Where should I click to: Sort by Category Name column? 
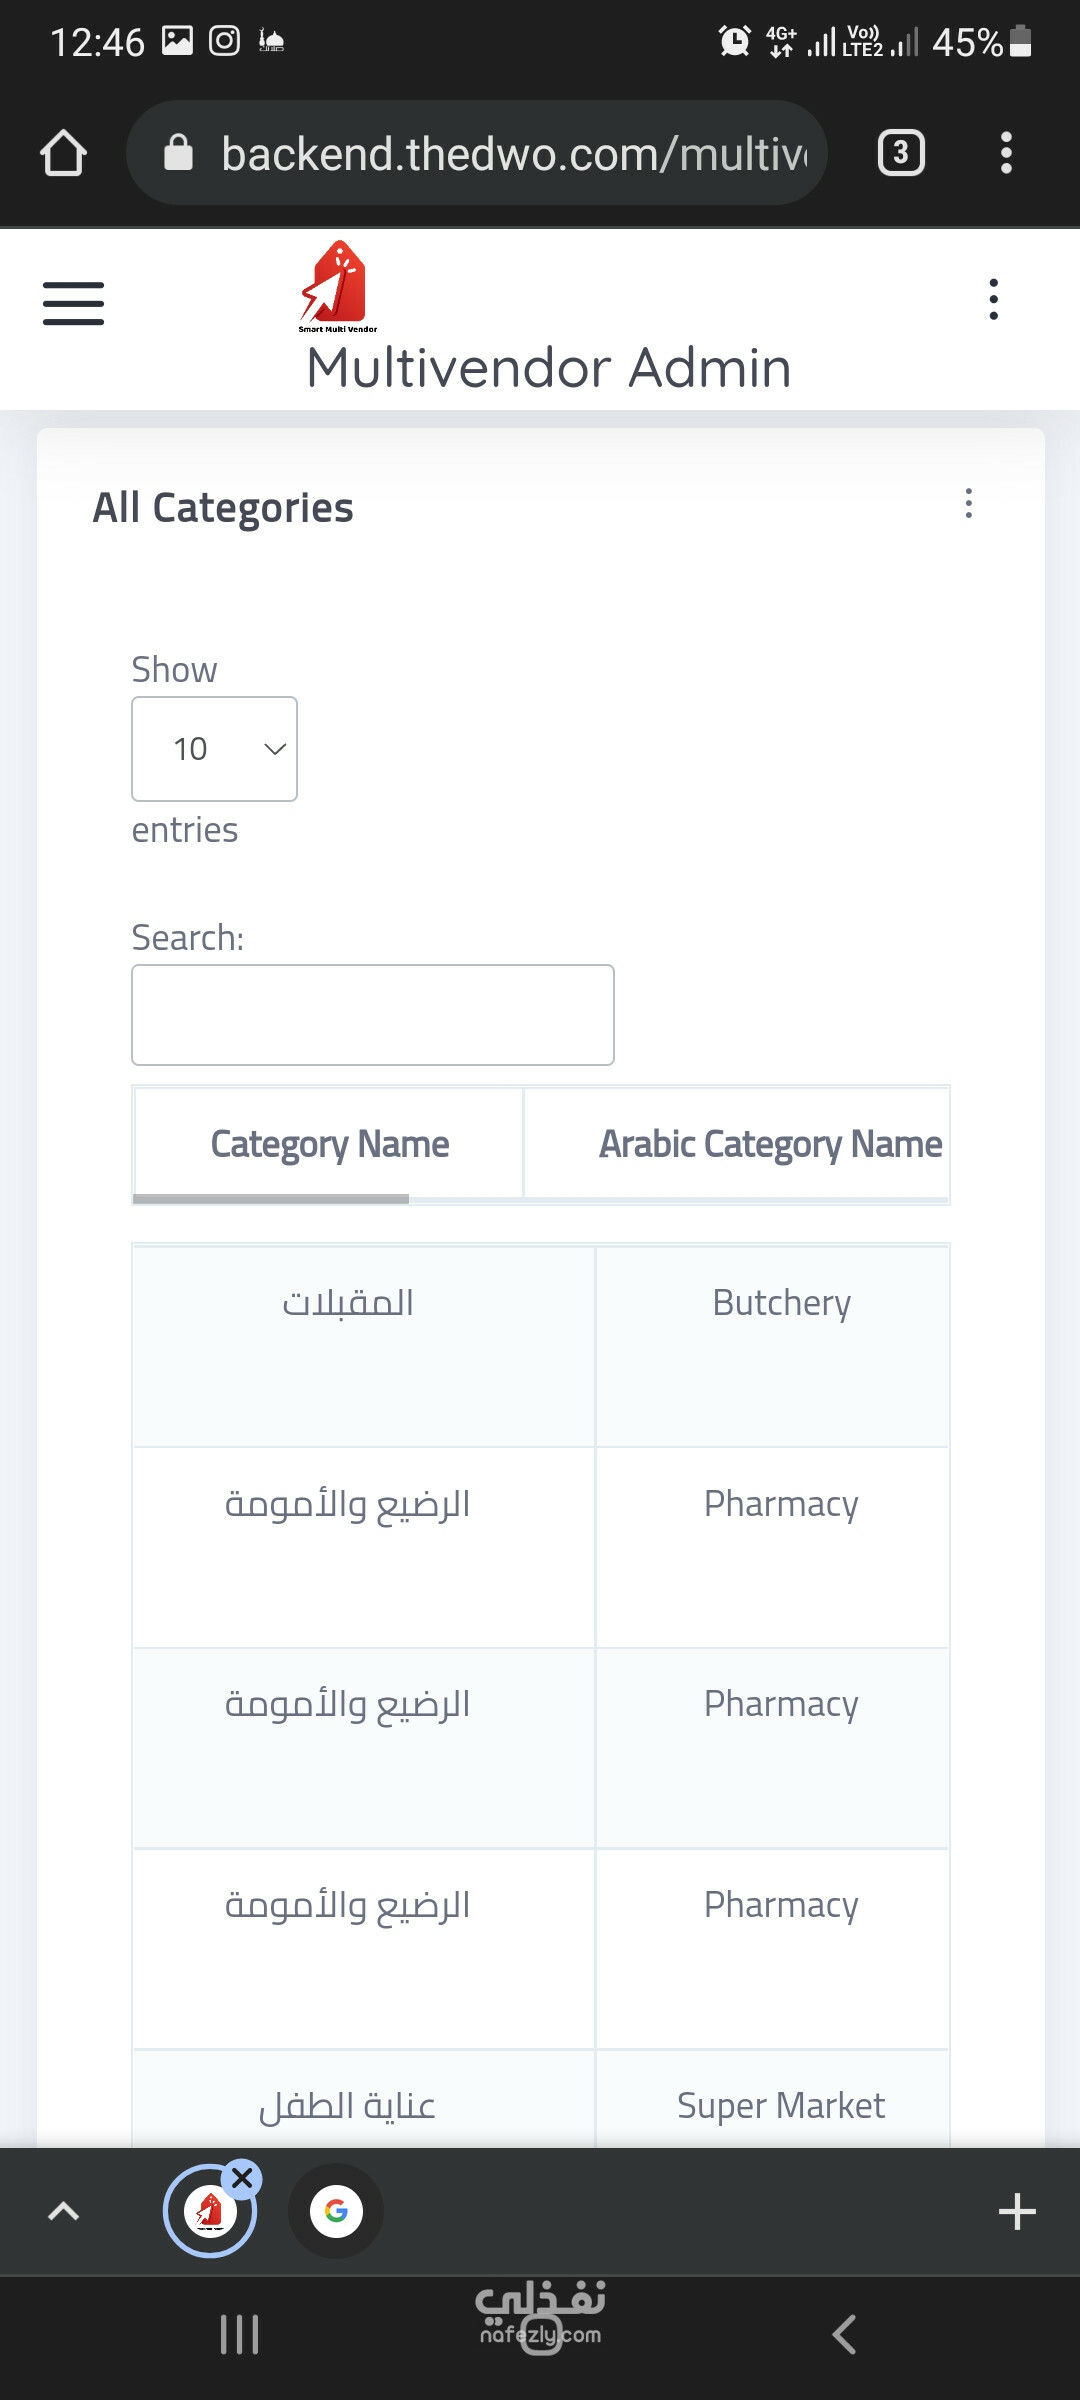[x=329, y=1143]
